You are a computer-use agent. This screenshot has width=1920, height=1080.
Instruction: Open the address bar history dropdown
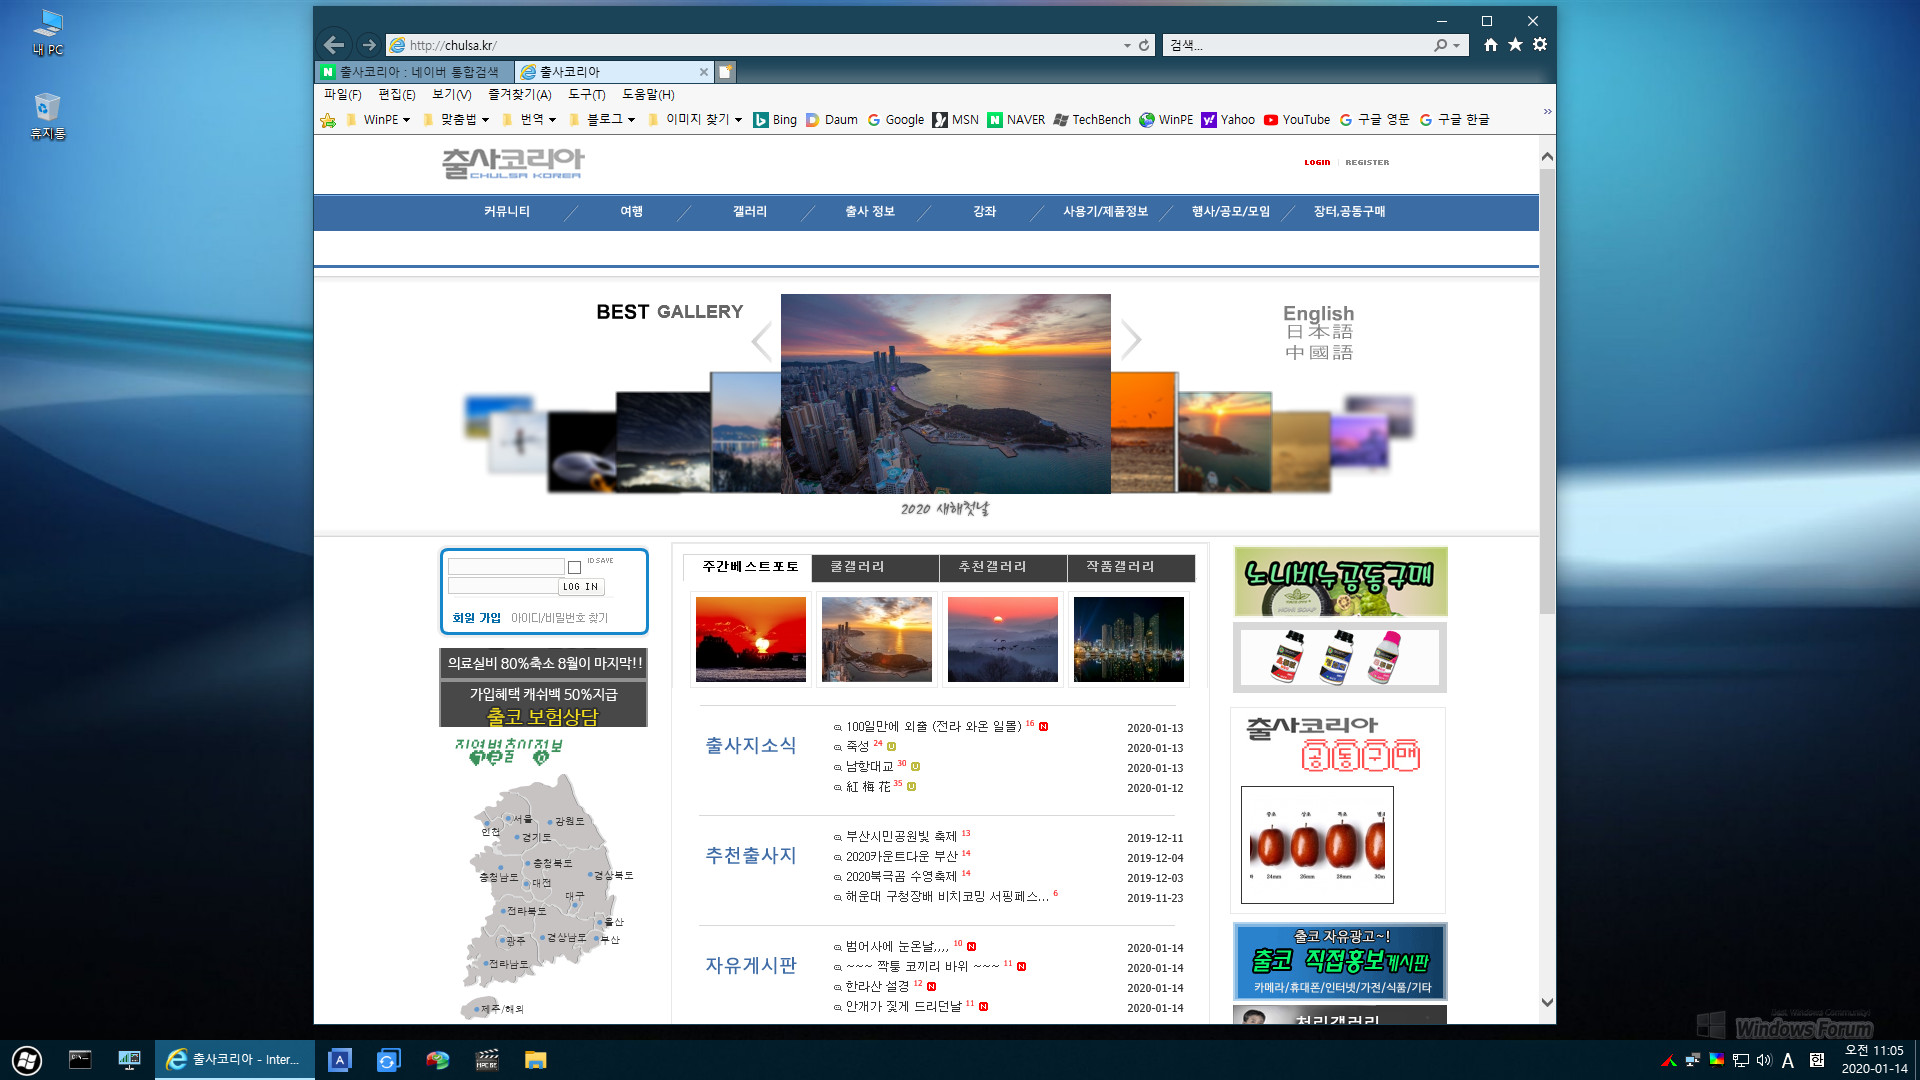pyautogui.click(x=1127, y=45)
